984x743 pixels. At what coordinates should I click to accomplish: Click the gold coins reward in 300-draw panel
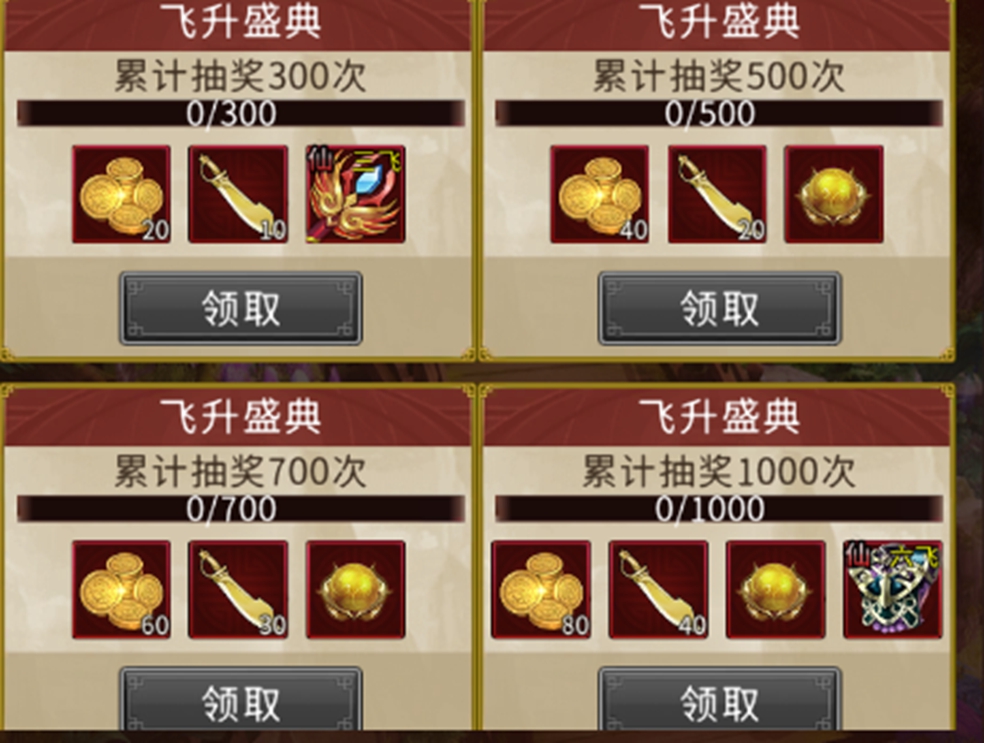121,195
